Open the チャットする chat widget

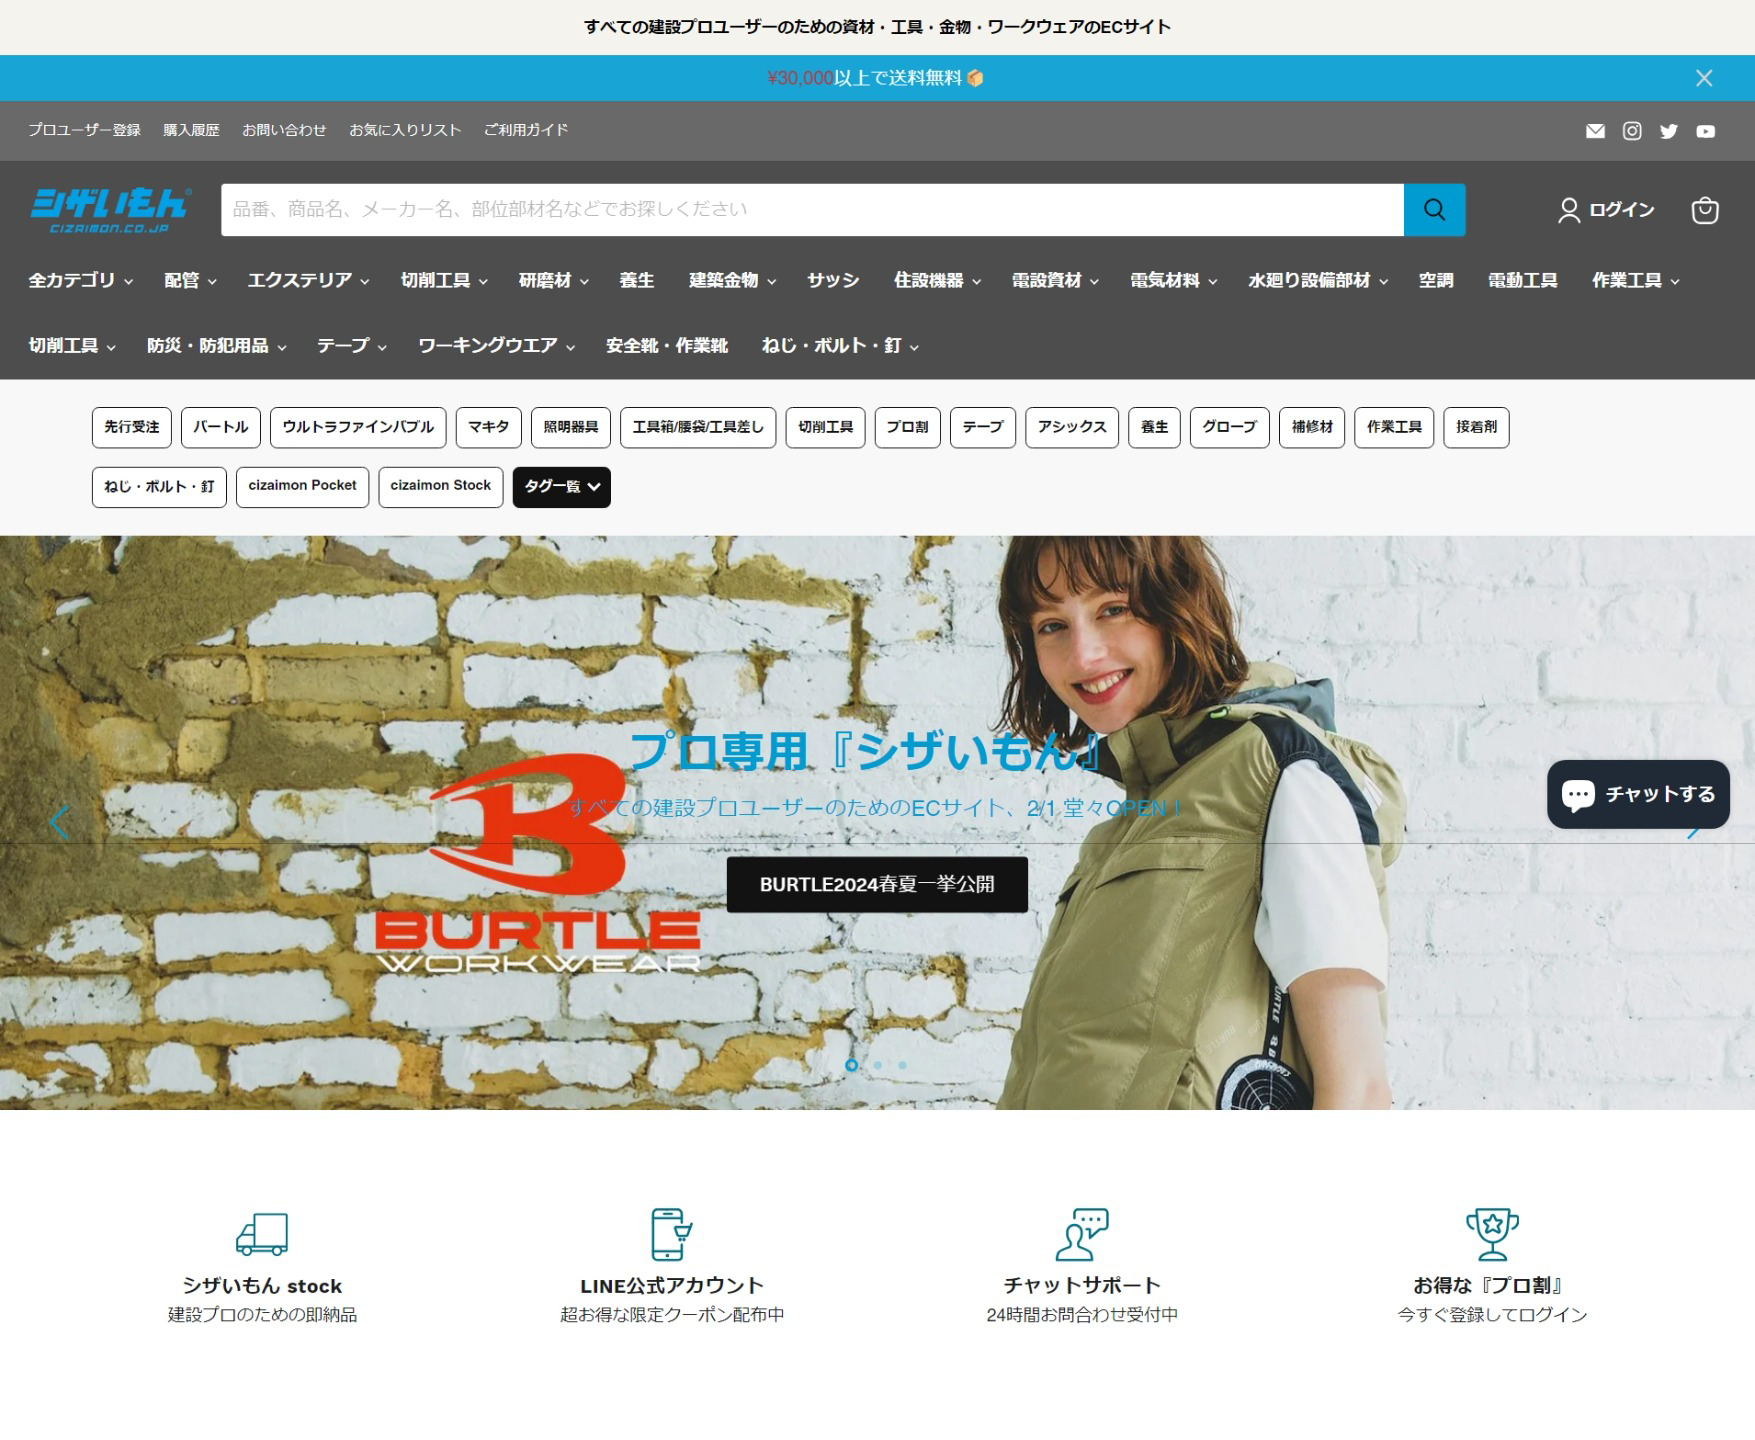pos(1638,794)
